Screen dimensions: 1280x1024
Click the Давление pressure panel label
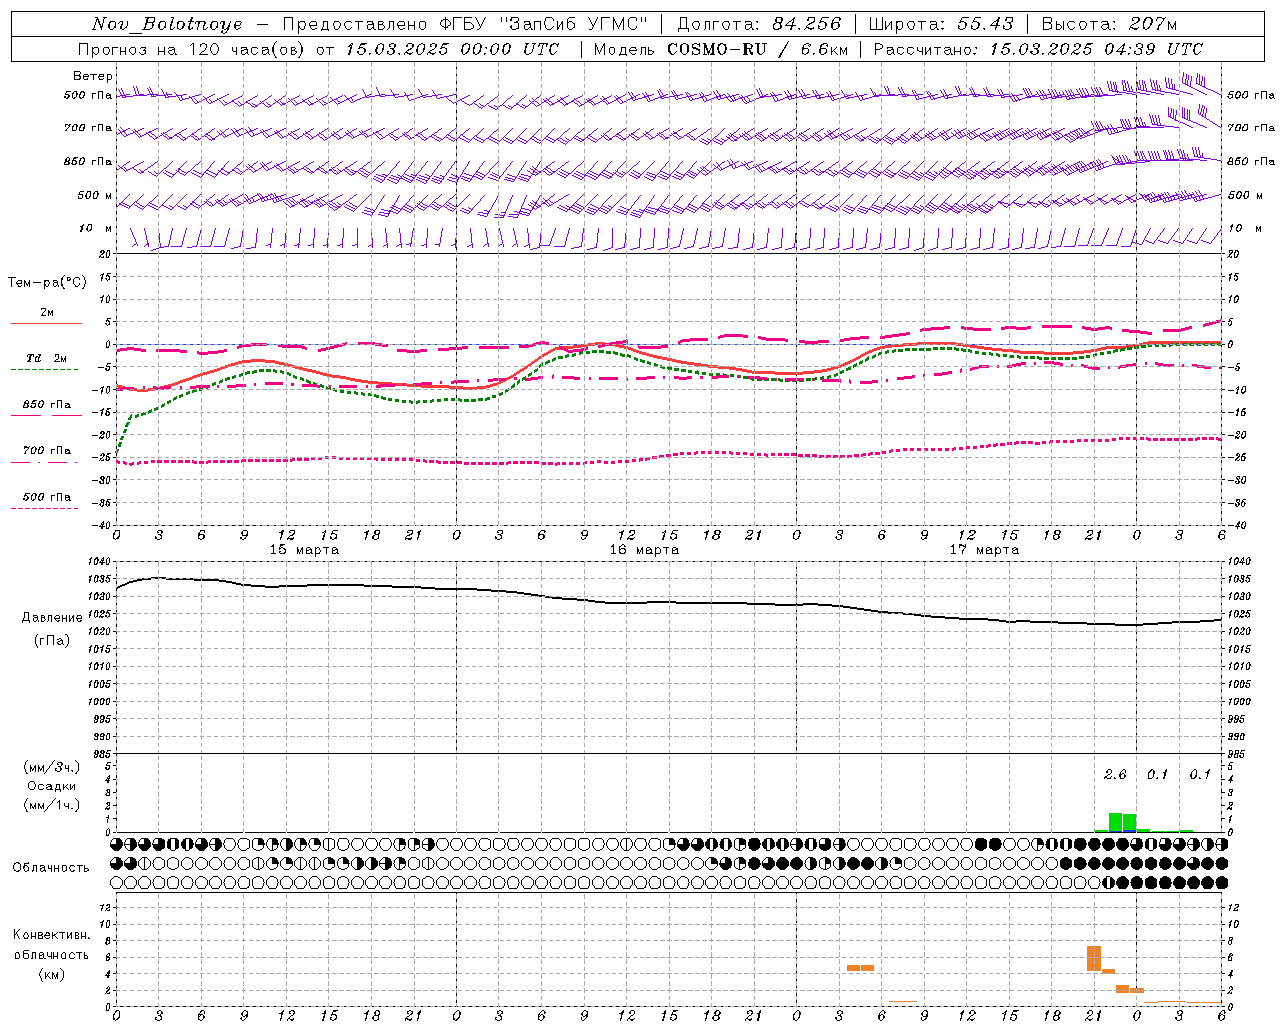[52, 618]
